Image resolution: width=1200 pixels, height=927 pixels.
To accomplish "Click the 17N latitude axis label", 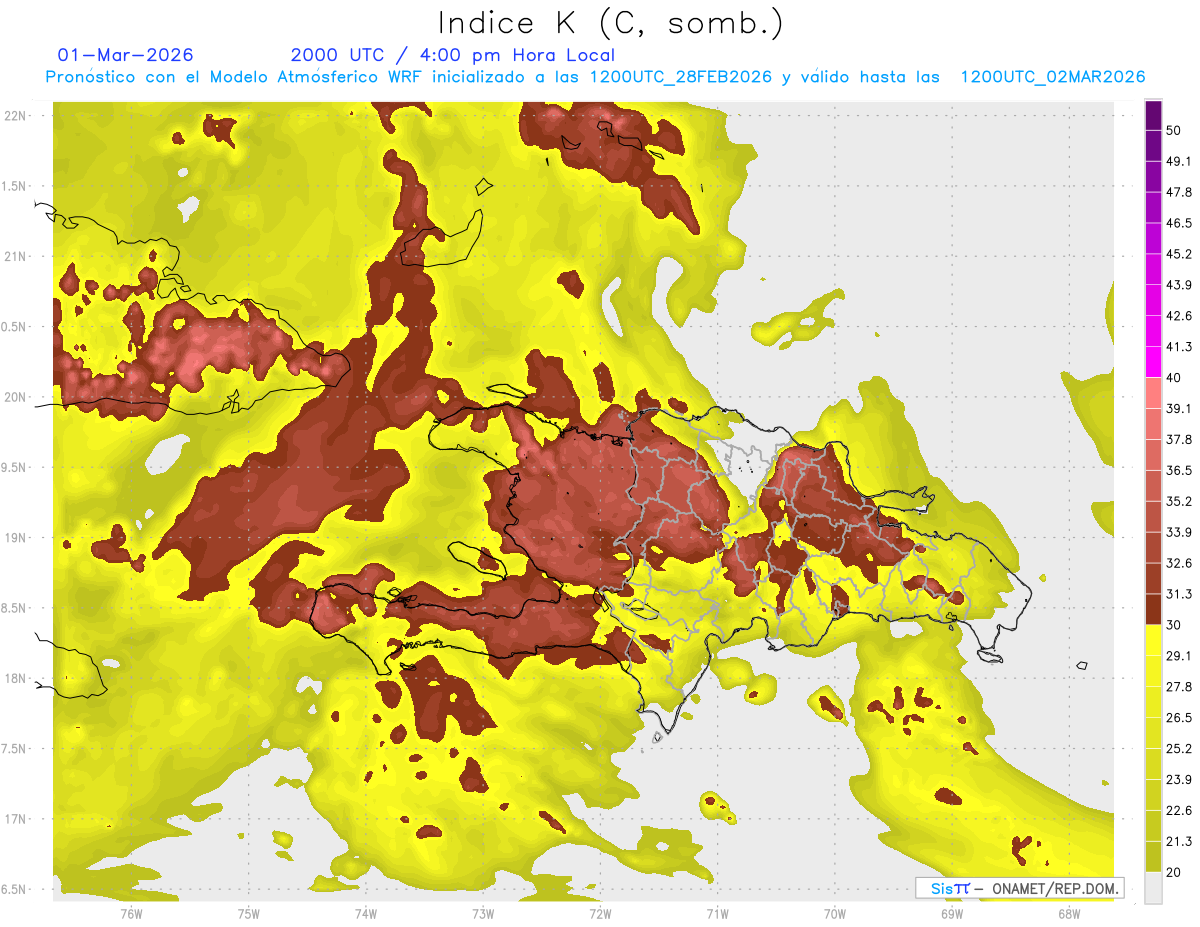I will point(15,819).
